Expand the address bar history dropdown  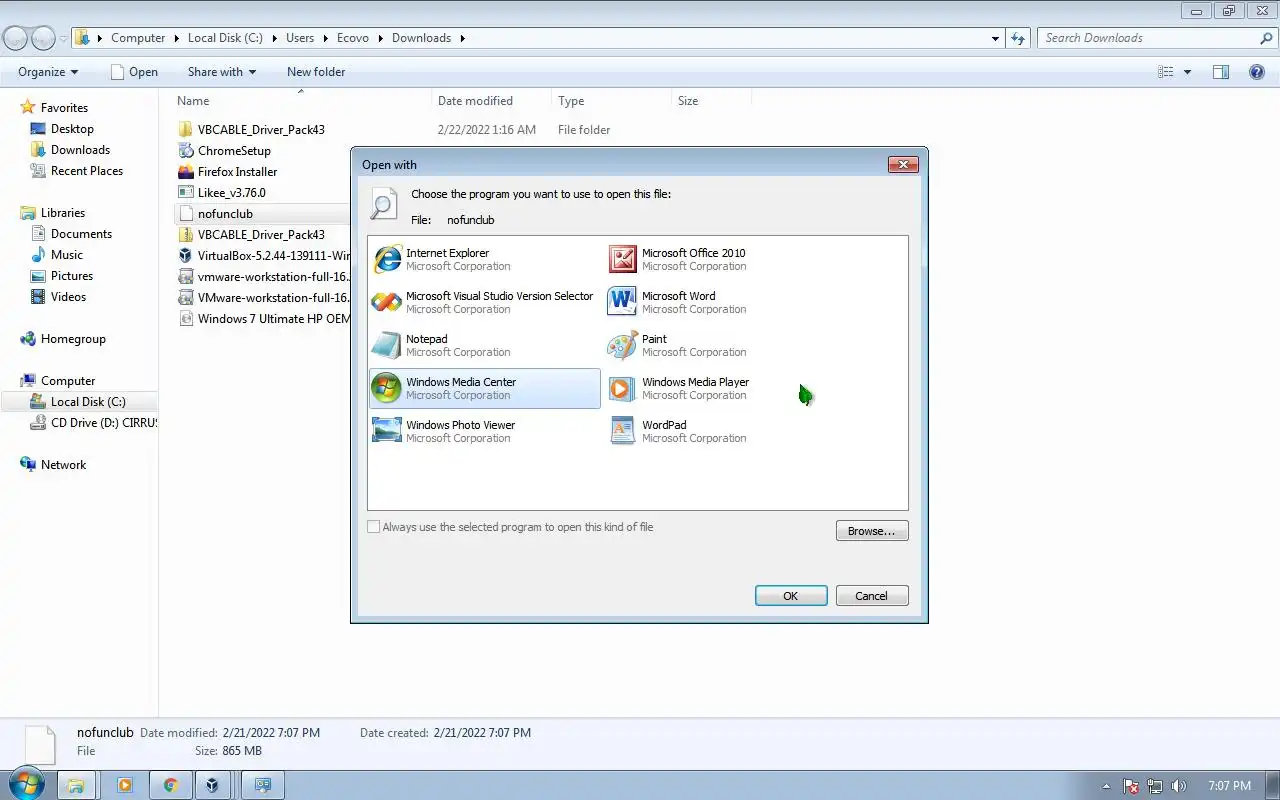(x=995, y=38)
